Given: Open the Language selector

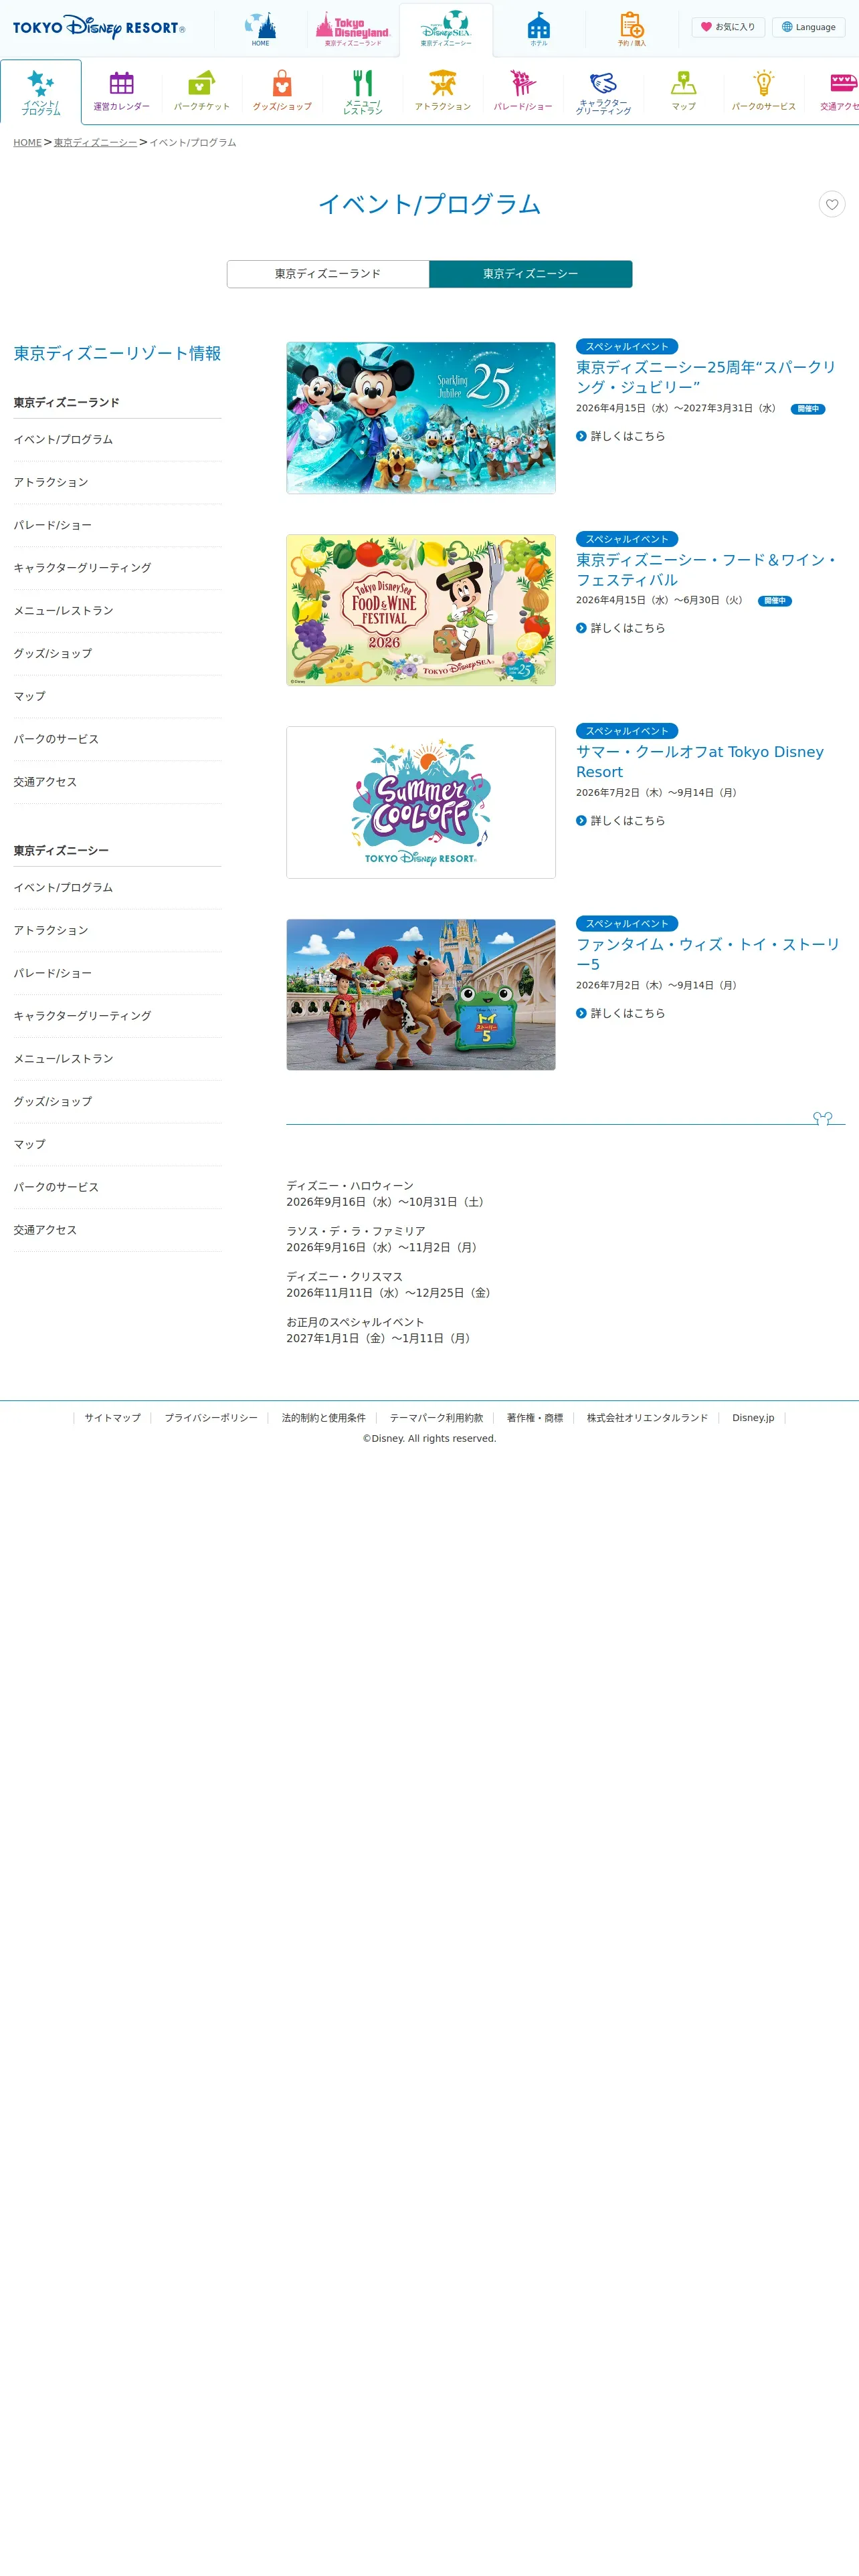Looking at the screenshot, I should (808, 27).
